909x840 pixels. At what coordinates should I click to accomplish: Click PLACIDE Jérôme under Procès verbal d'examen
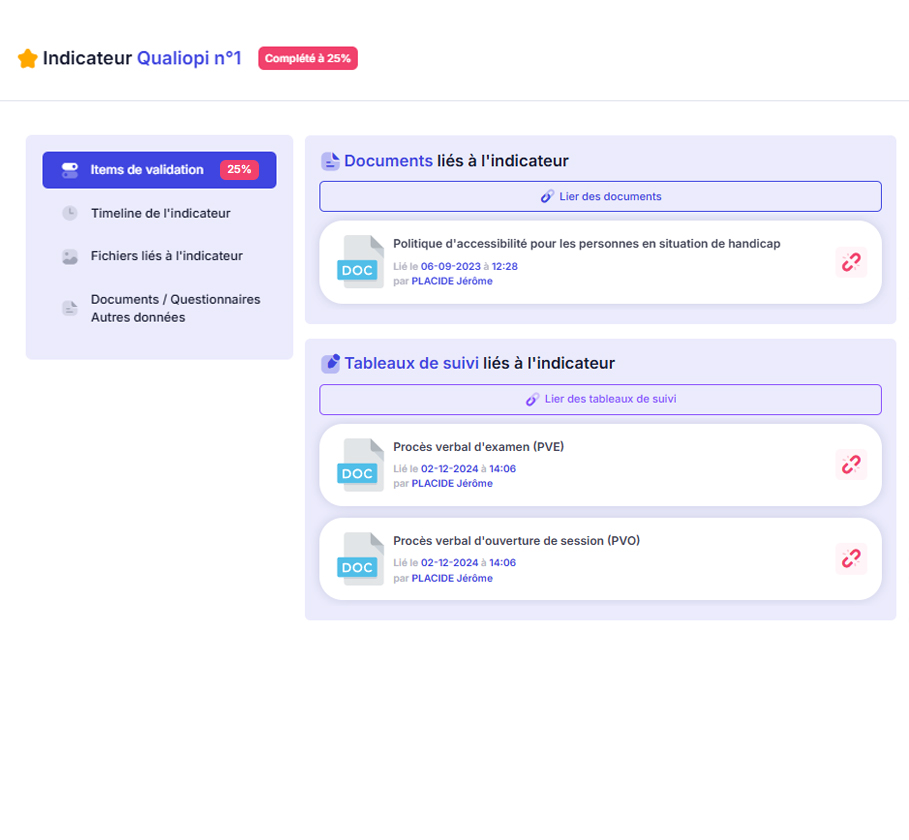tap(452, 483)
